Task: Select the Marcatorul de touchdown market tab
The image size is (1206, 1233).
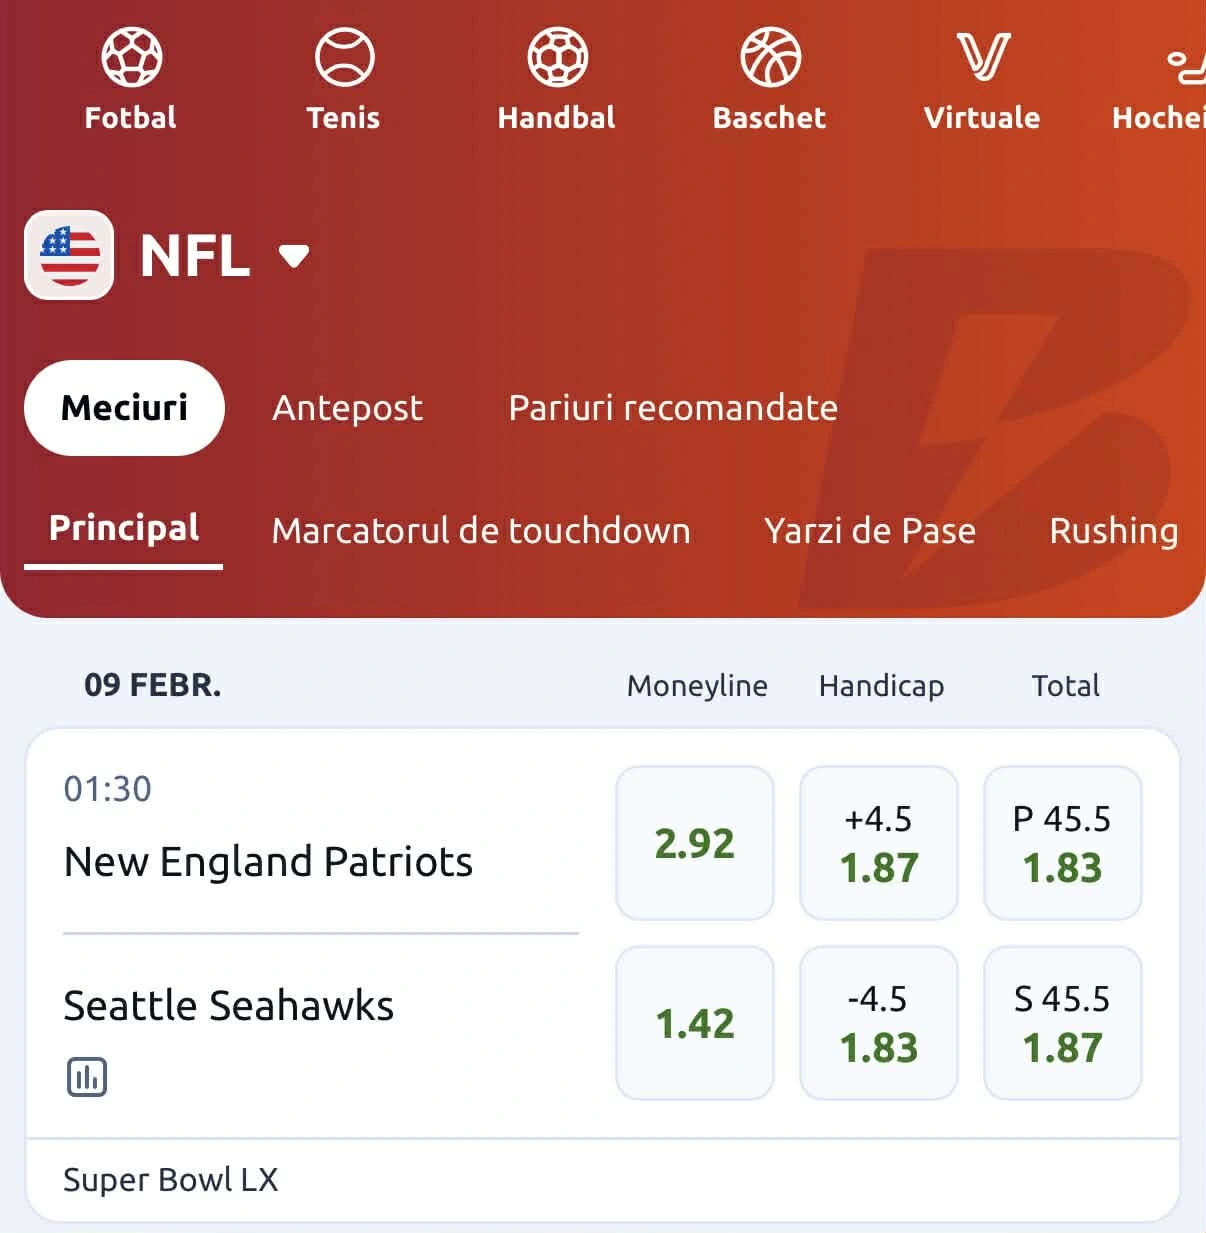Action: (x=481, y=531)
